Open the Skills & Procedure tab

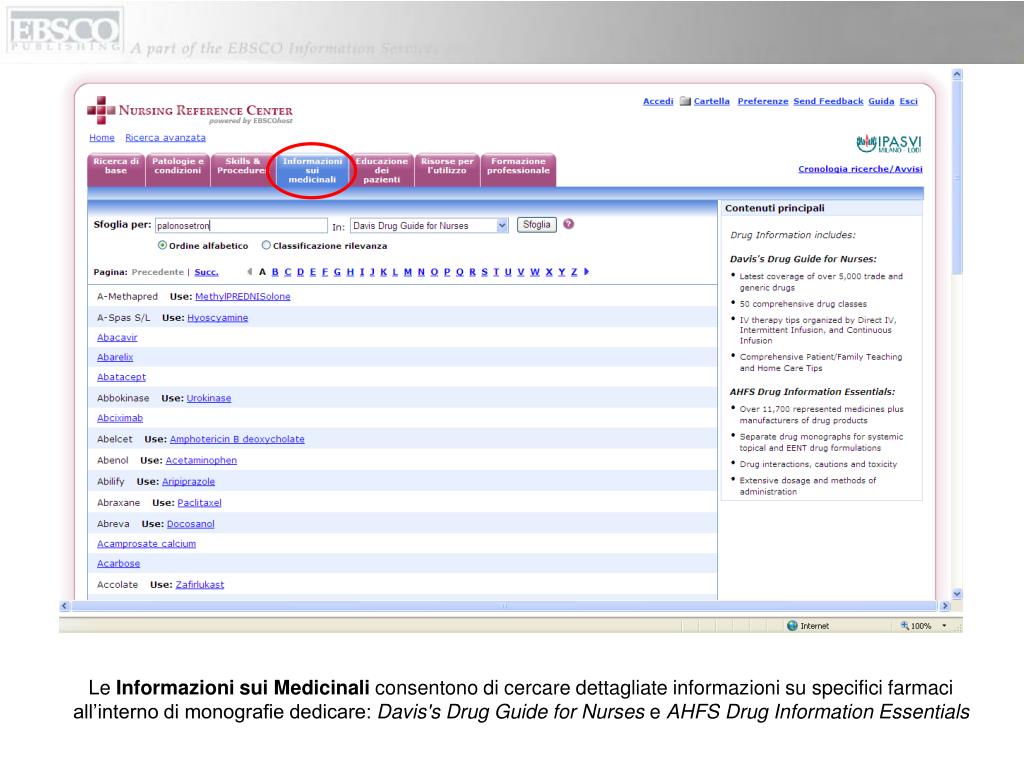242,170
